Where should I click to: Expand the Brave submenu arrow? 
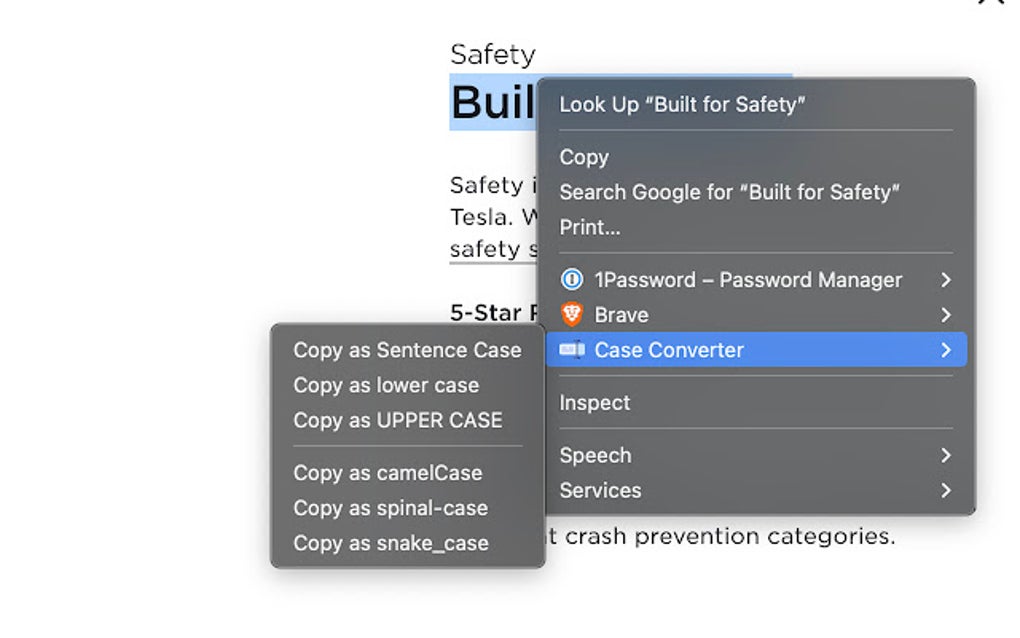945,314
